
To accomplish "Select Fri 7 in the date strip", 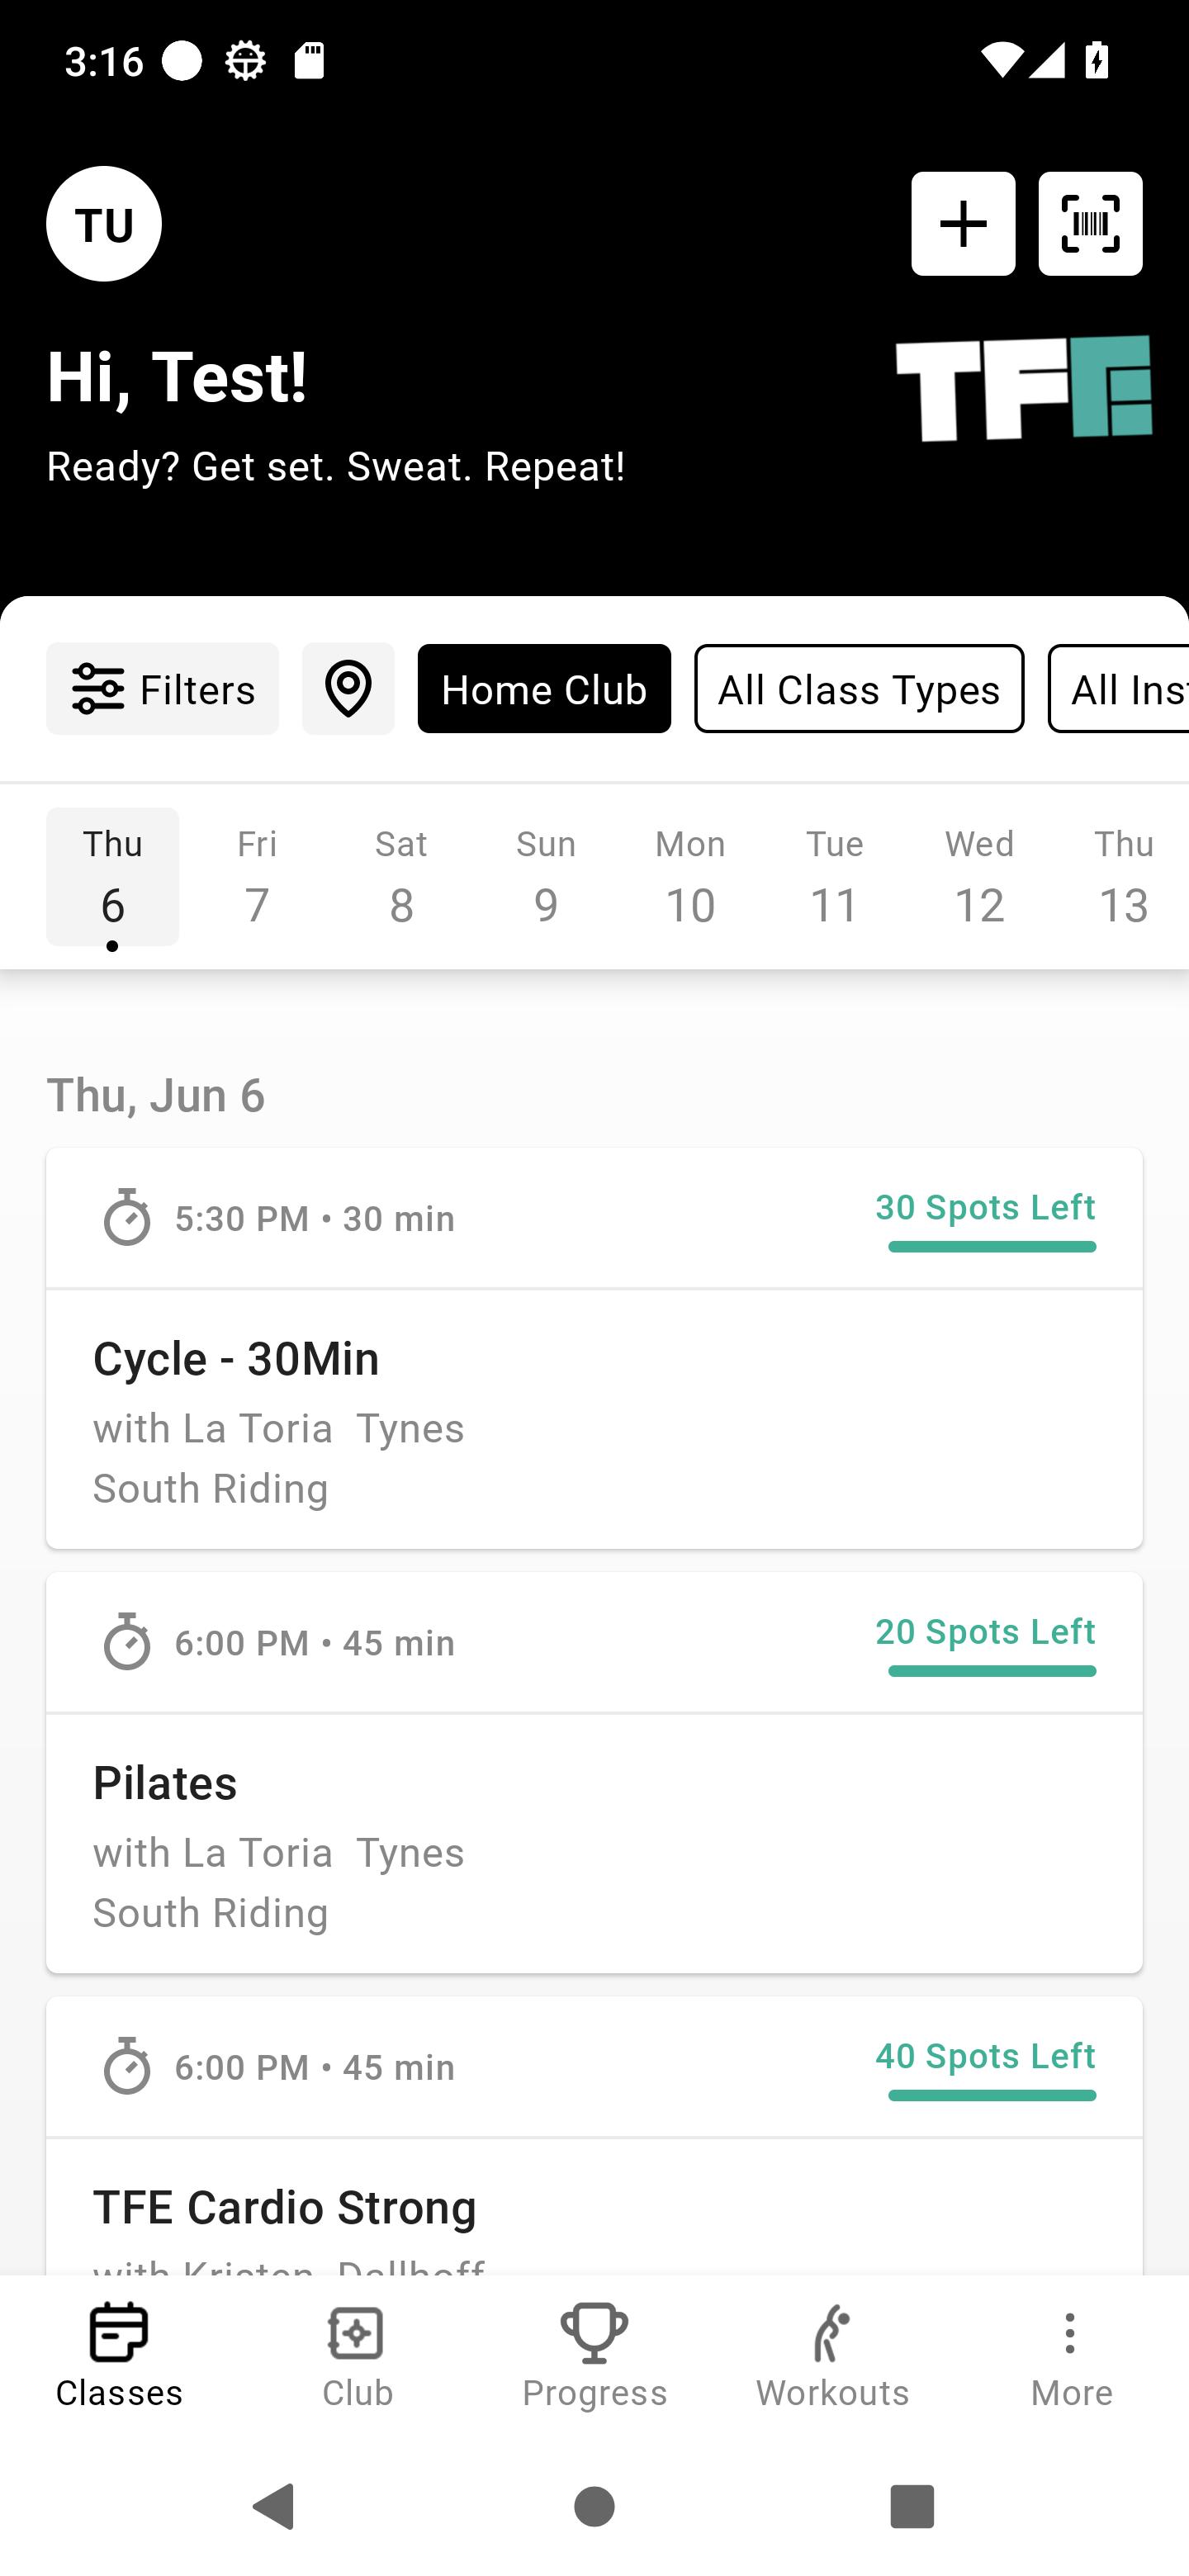I will pyautogui.click(x=257, y=876).
